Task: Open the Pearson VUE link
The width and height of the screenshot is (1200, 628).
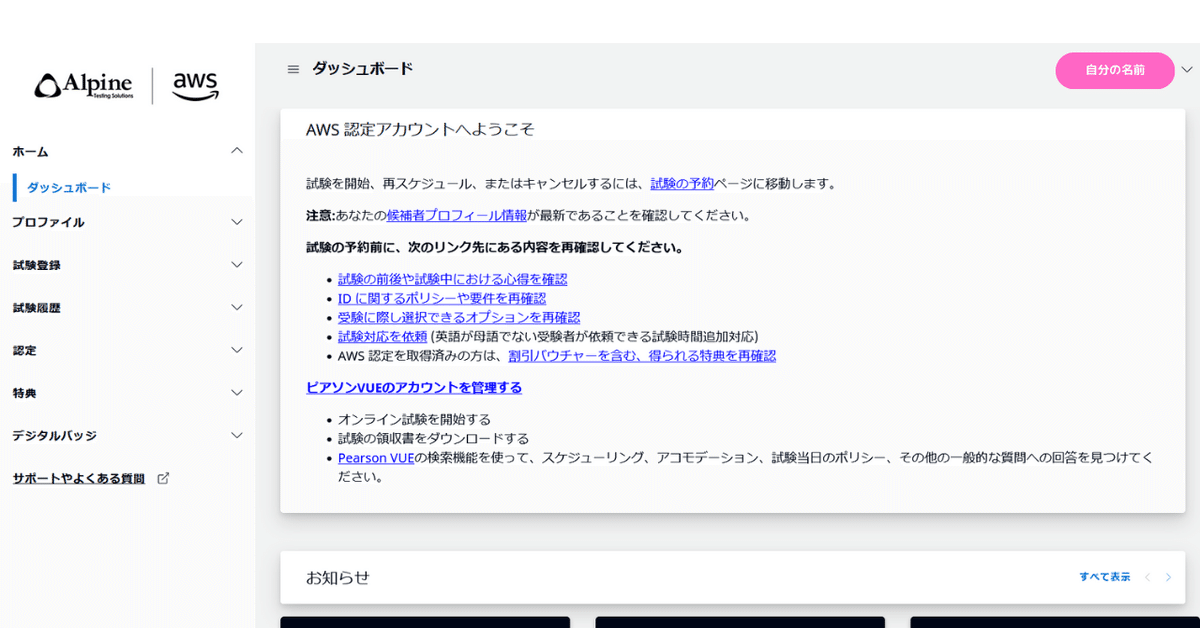Action: click(376, 457)
